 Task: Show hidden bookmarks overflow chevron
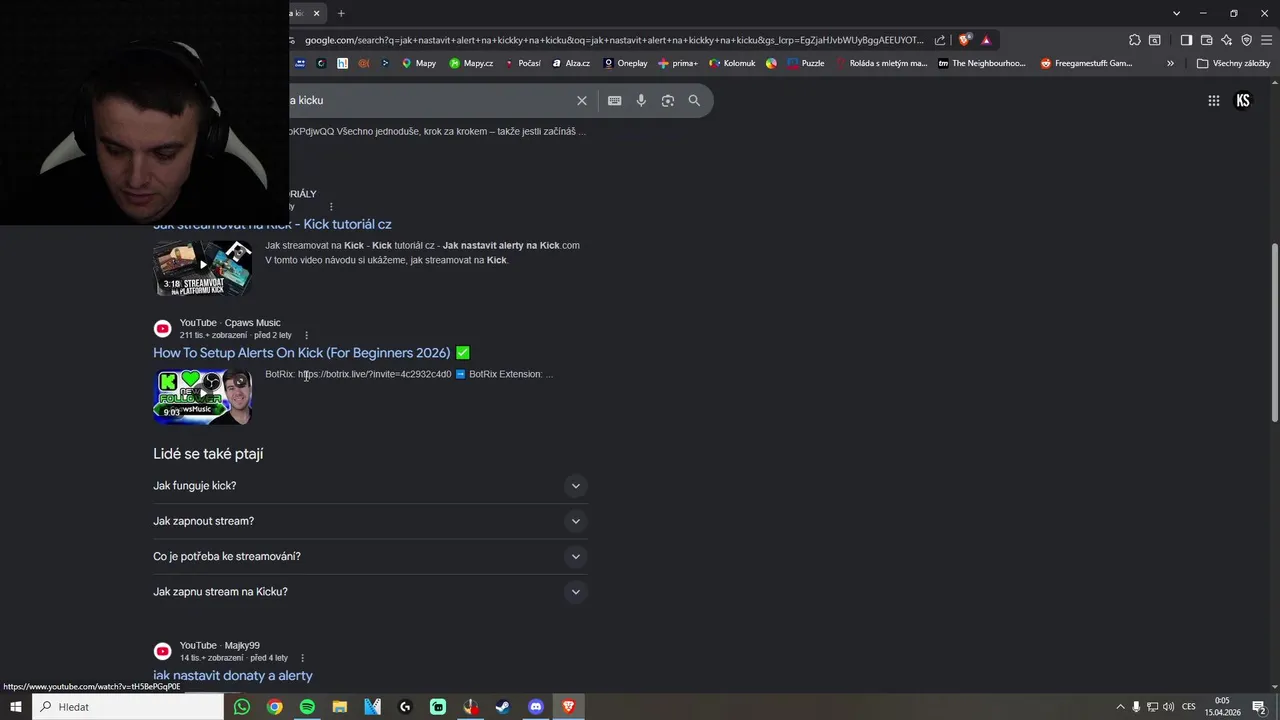point(1170,63)
